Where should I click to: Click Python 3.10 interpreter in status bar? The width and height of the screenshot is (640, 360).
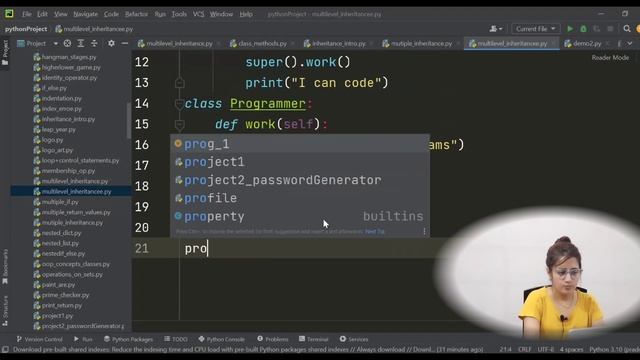pos(614,349)
